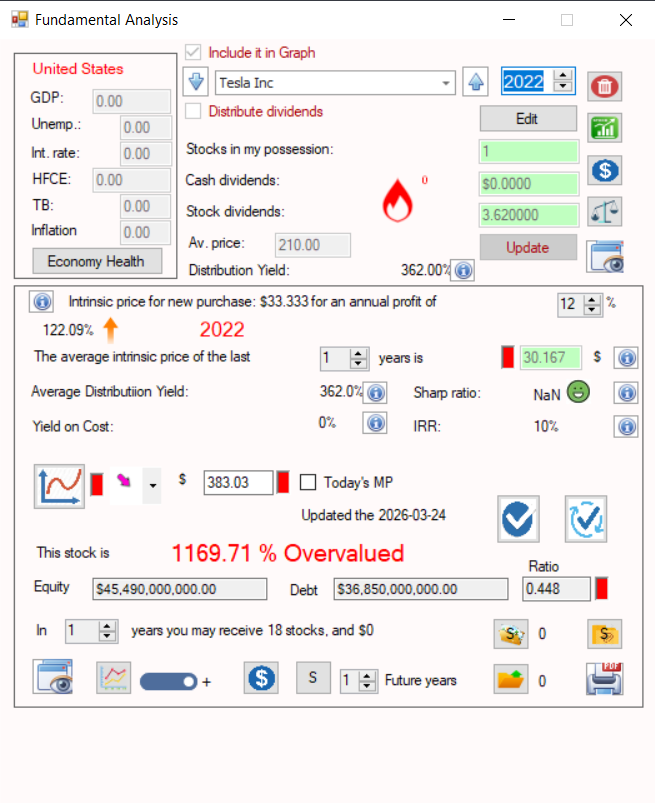Click the Av. price 210.00 field
This screenshot has width=655, height=803.
(312, 245)
